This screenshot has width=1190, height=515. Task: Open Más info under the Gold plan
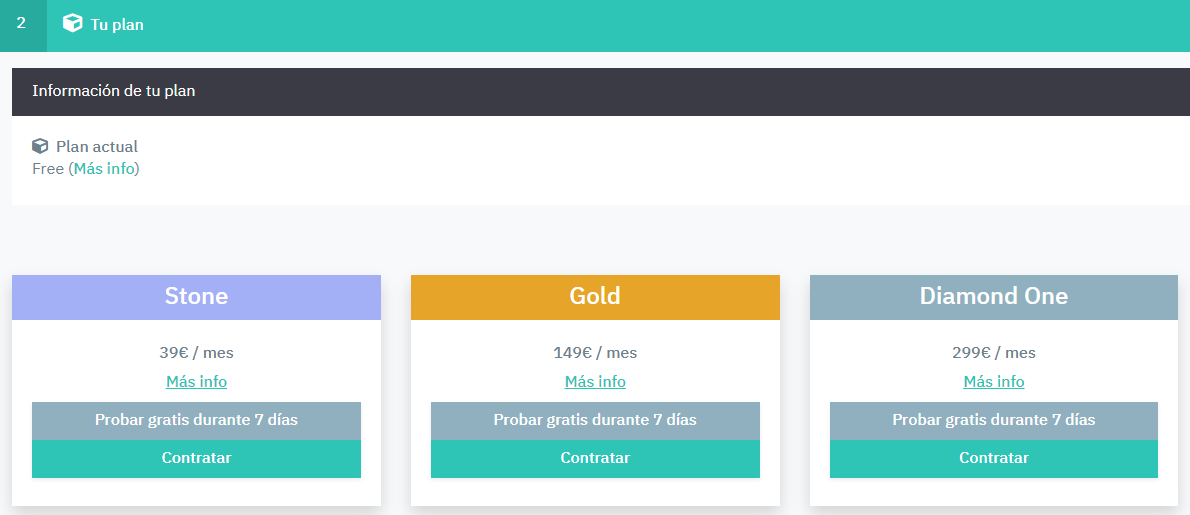pos(595,382)
